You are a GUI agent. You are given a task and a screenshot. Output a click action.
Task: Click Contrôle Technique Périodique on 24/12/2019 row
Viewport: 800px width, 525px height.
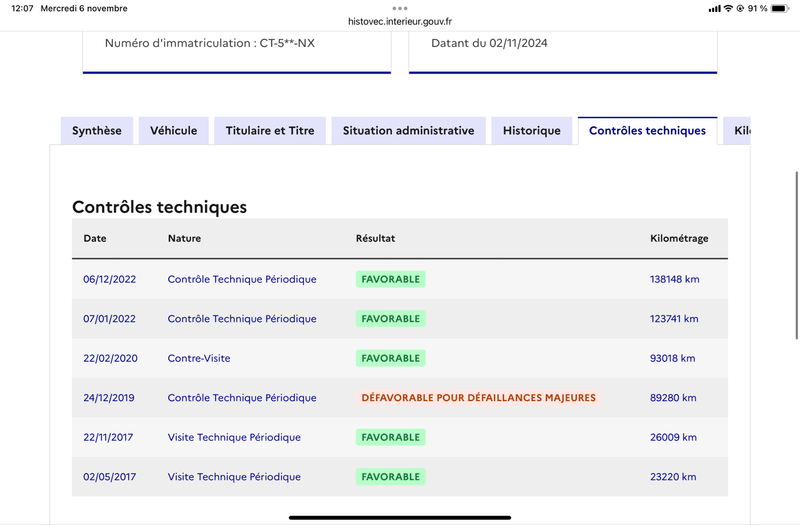[x=242, y=398]
